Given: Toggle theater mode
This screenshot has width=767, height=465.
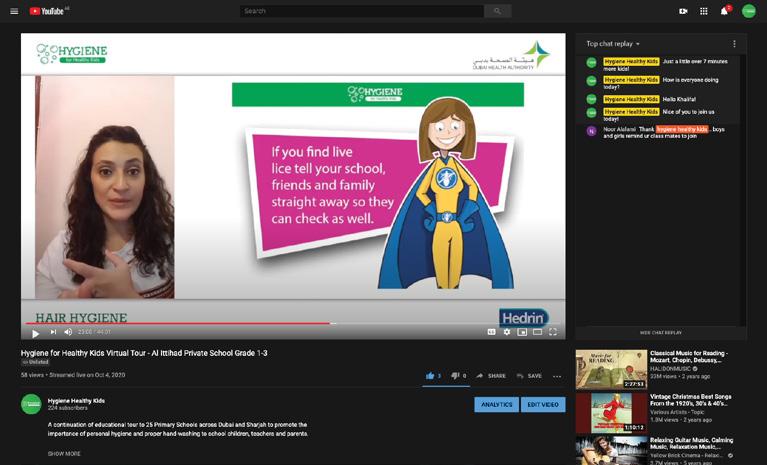Looking at the screenshot, I should [x=537, y=332].
